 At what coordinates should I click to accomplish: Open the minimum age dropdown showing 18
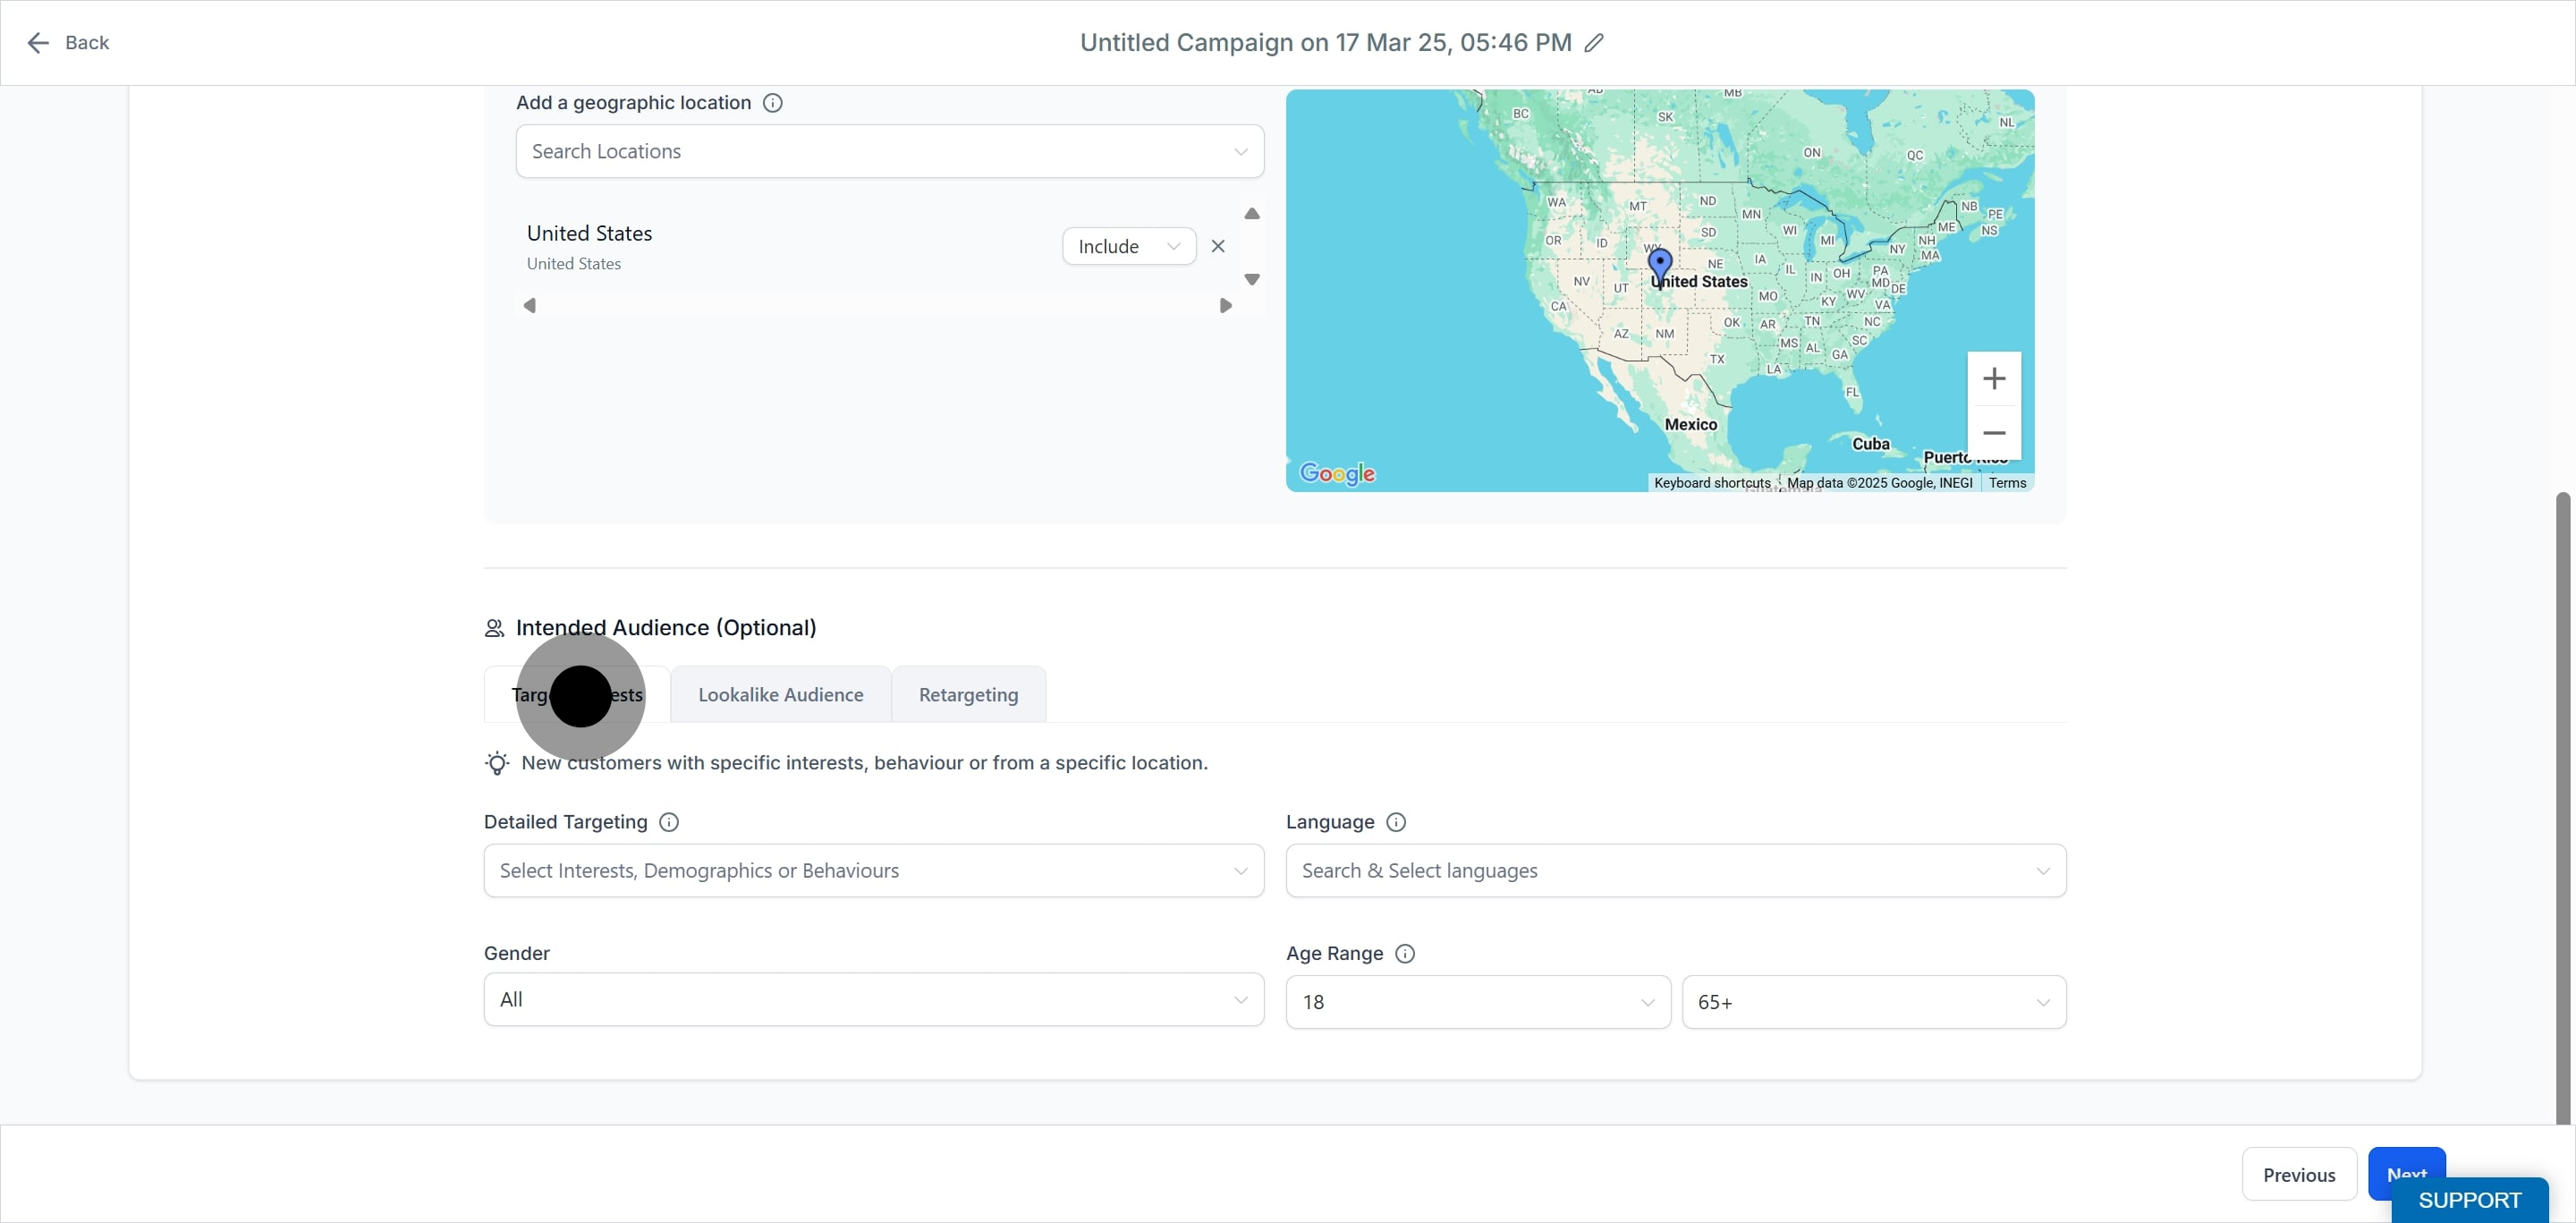[x=1477, y=1002]
